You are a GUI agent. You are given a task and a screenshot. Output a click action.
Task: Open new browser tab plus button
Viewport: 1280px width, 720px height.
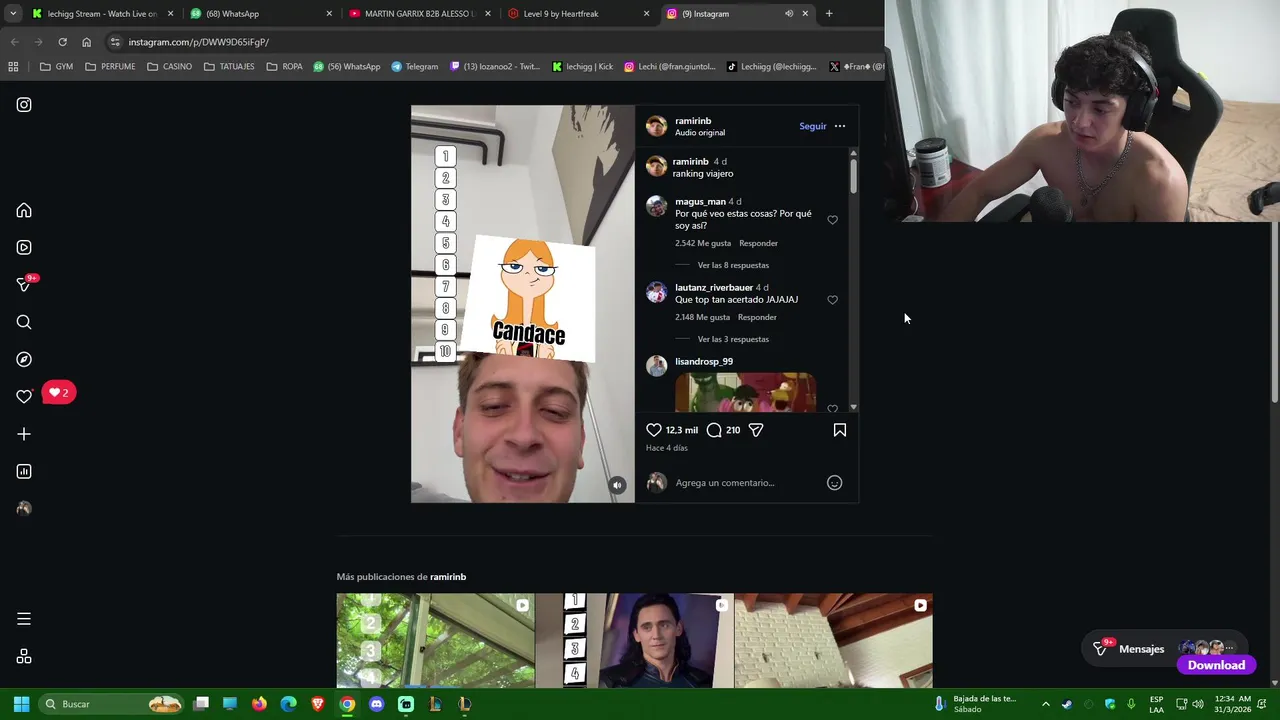(829, 14)
